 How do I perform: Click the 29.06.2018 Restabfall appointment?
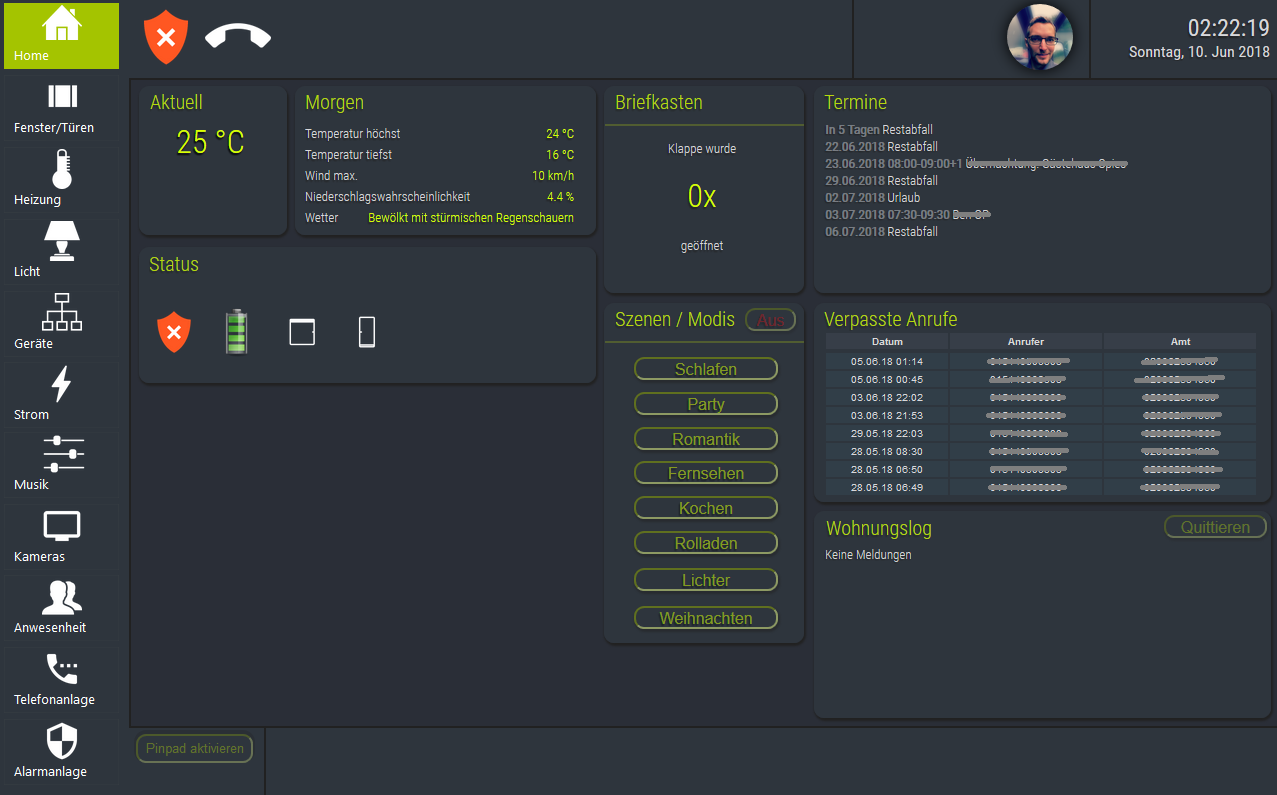pyautogui.click(x=881, y=181)
